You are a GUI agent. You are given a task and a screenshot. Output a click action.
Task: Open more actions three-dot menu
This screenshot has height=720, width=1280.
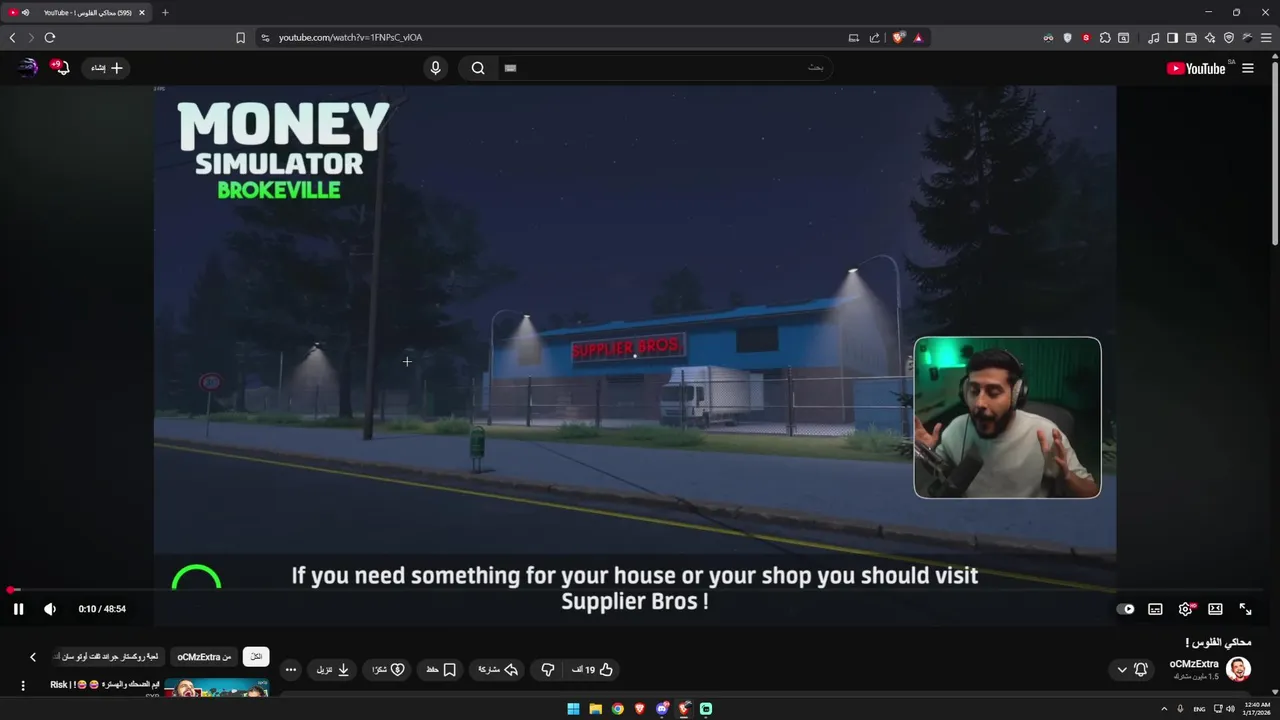click(290, 670)
